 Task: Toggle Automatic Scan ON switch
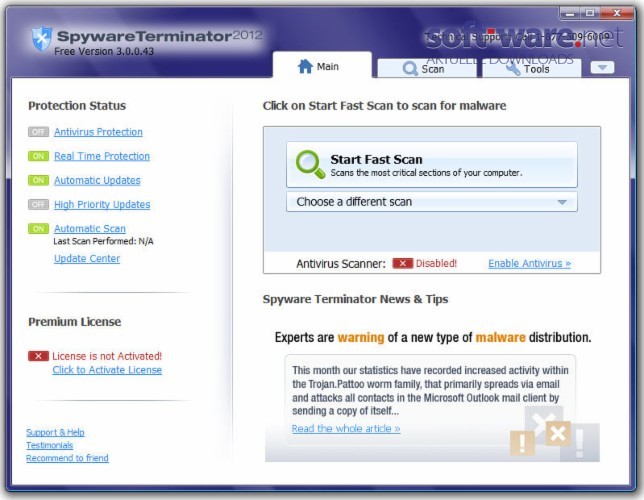click(39, 228)
